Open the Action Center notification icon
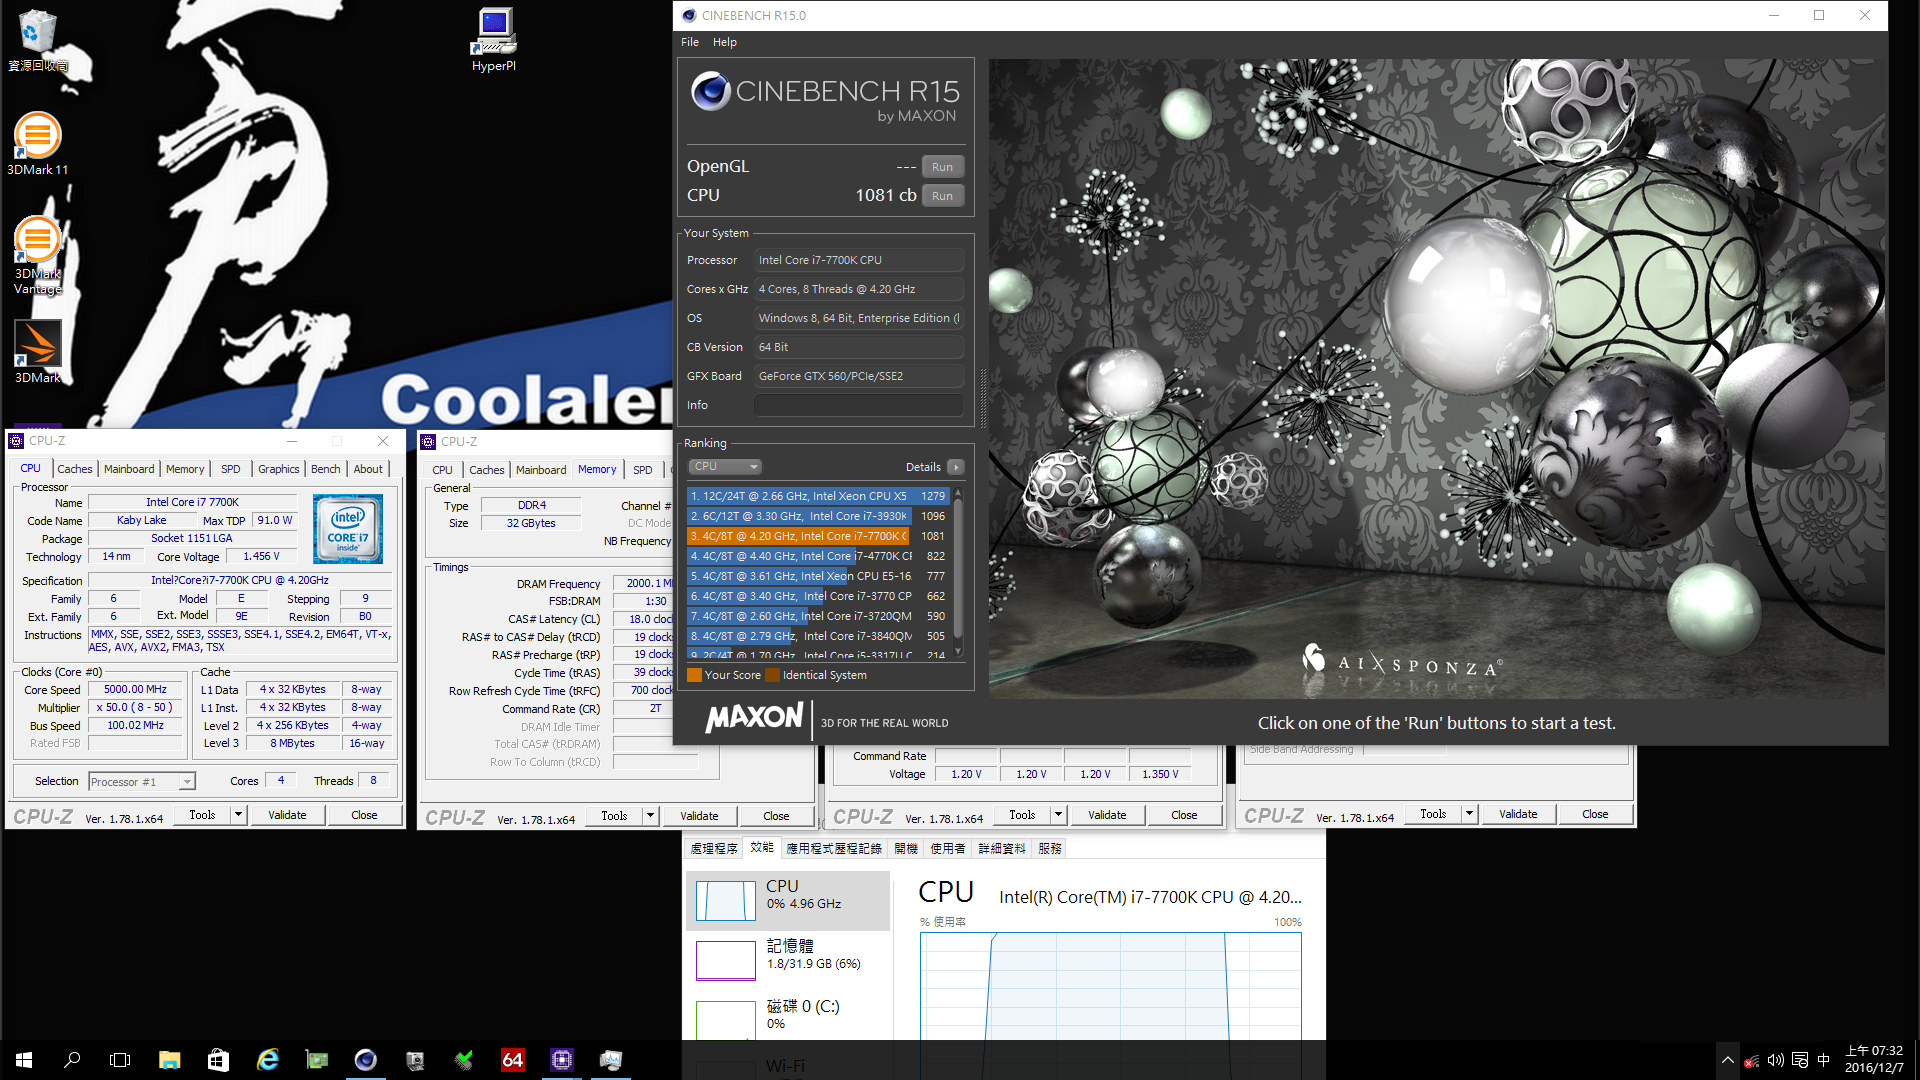1920x1080 pixels. click(x=1800, y=1060)
